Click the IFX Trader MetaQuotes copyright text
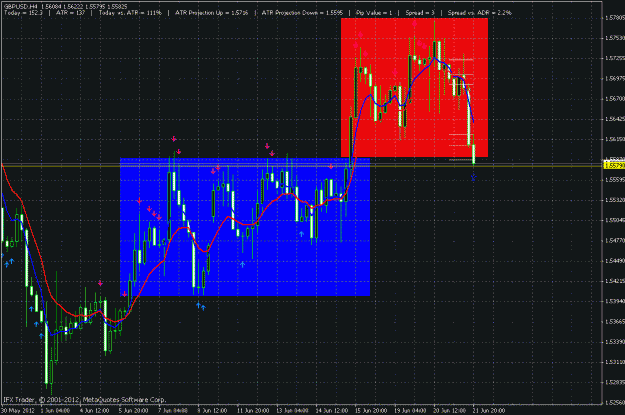The image size is (625, 415). tap(85, 399)
